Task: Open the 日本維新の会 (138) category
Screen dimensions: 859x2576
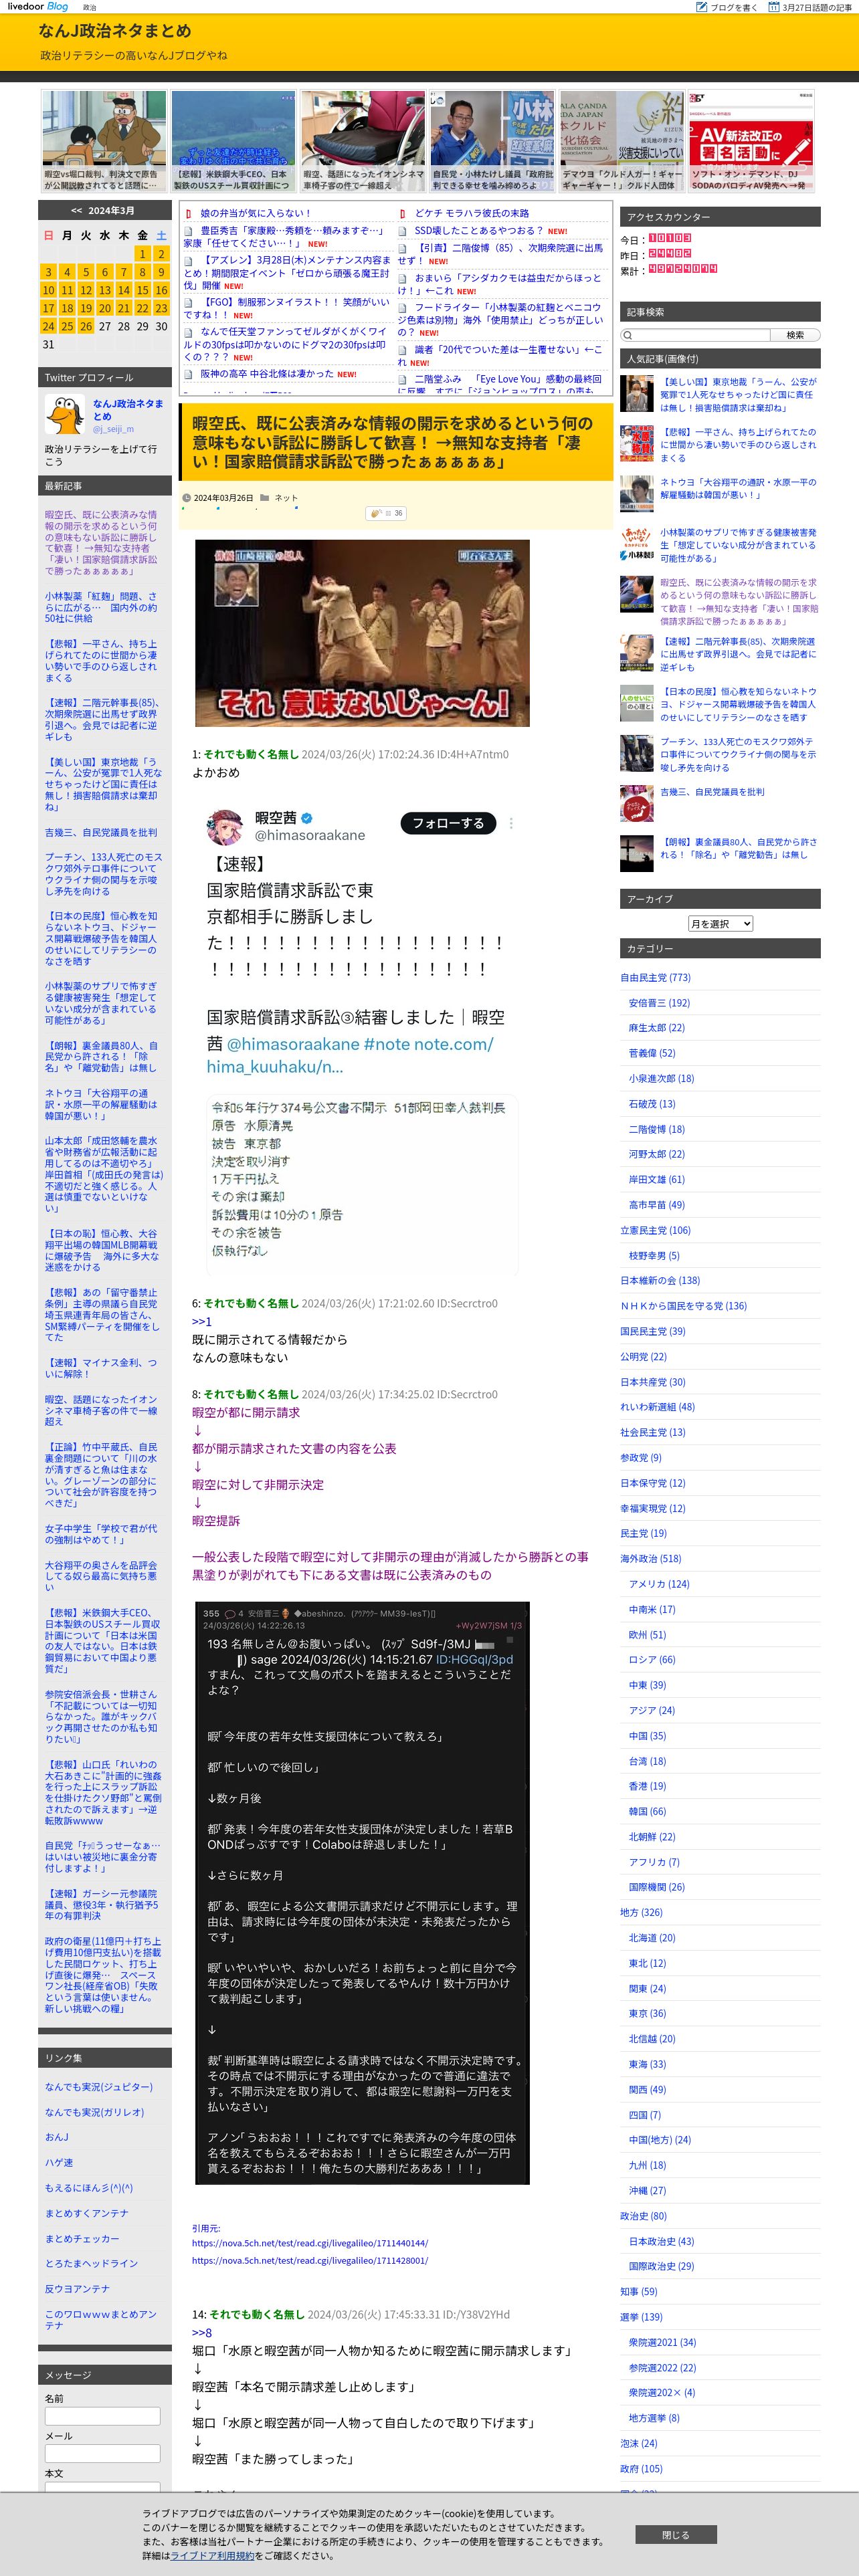Action: (660, 1280)
